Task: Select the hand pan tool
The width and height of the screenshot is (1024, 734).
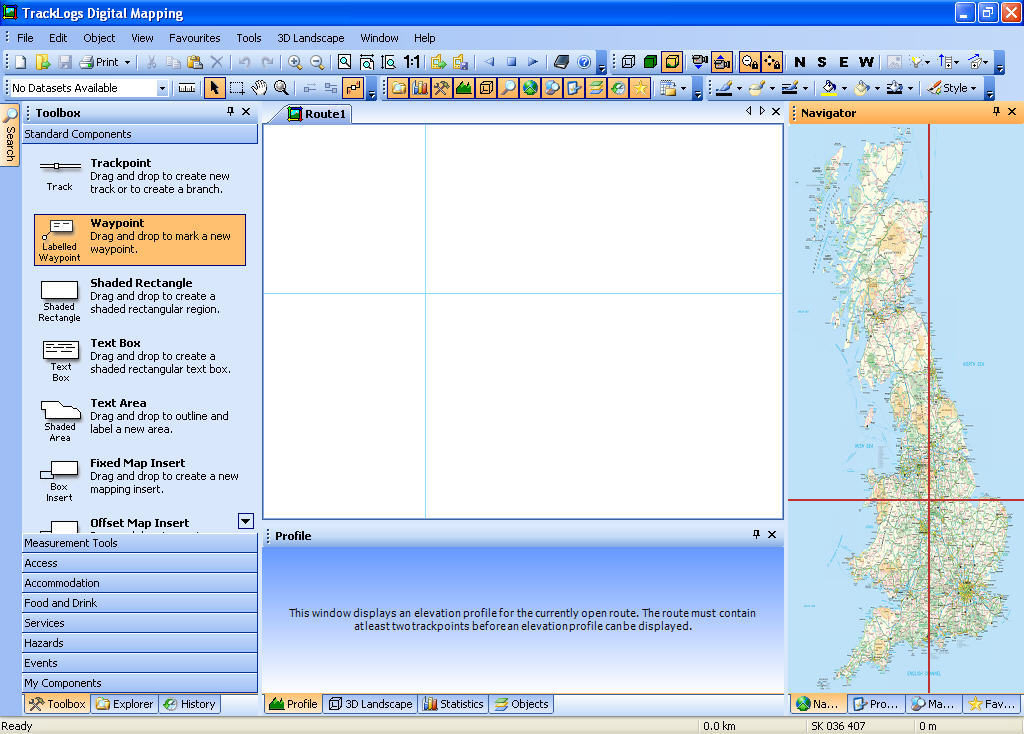Action: tap(259, 88)
